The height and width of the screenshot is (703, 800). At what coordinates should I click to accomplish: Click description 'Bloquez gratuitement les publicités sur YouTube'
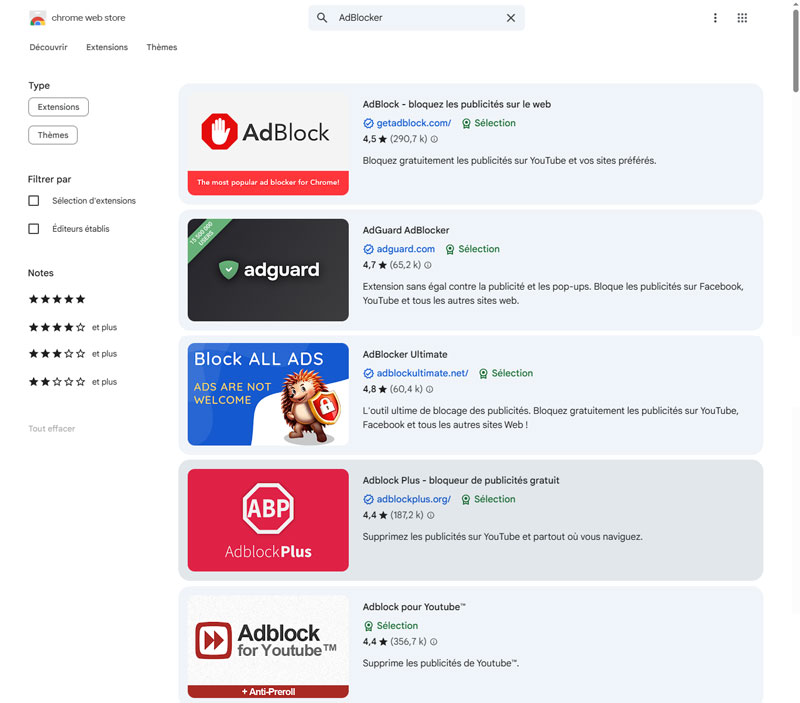click(x=509, y=161)
